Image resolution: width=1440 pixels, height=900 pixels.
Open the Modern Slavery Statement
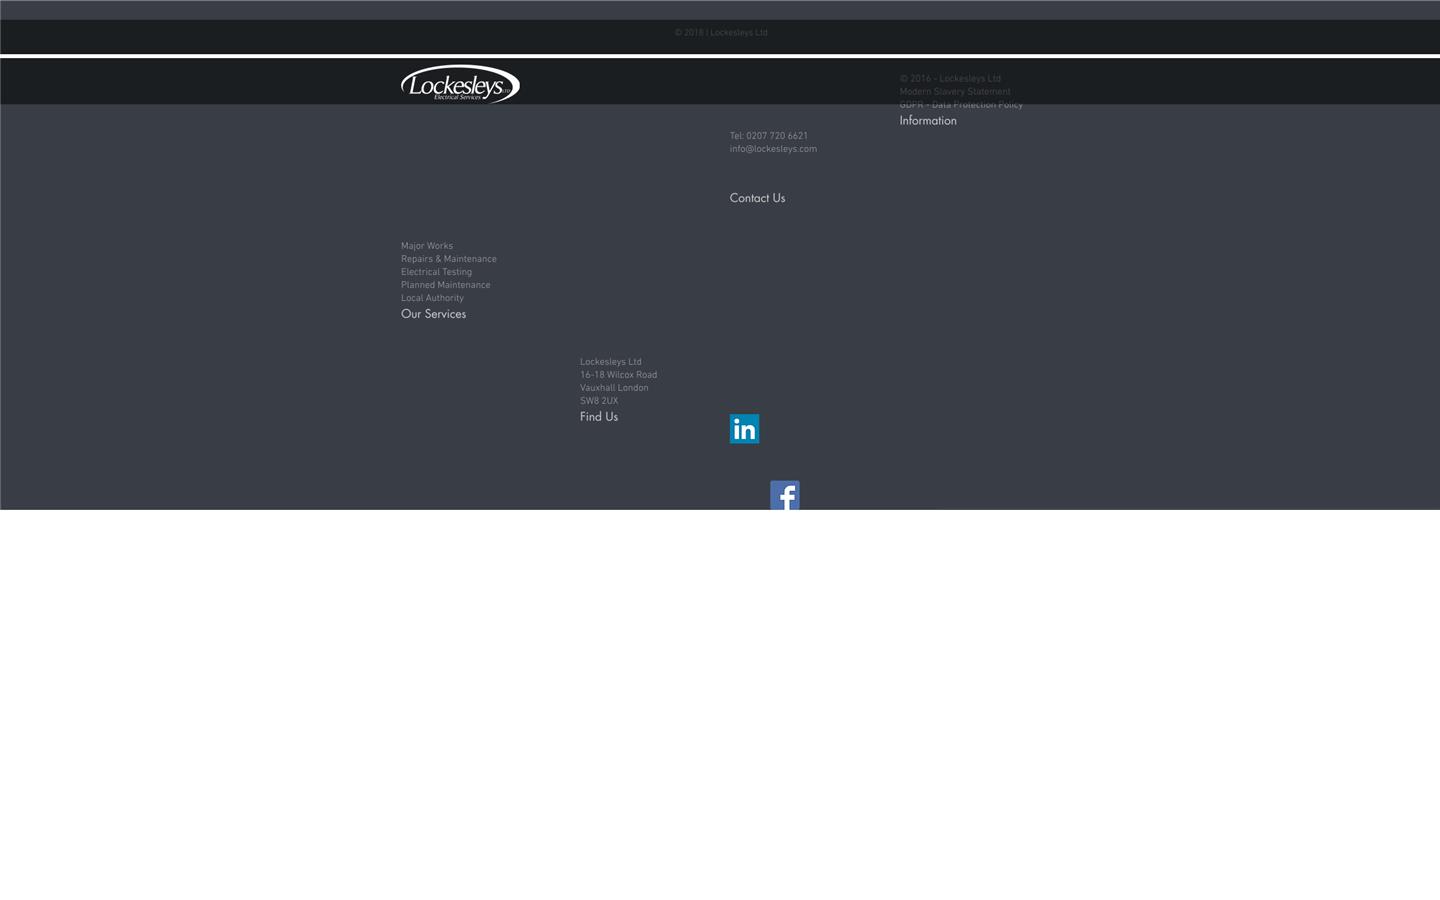click(953, 91)
